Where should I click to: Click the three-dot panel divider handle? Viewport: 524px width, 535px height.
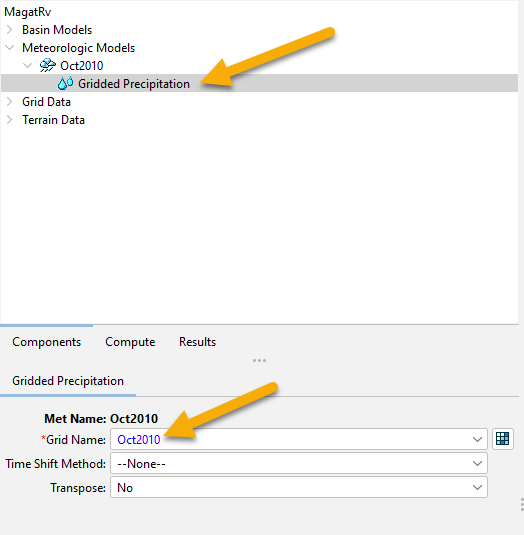tap(259, 360)
